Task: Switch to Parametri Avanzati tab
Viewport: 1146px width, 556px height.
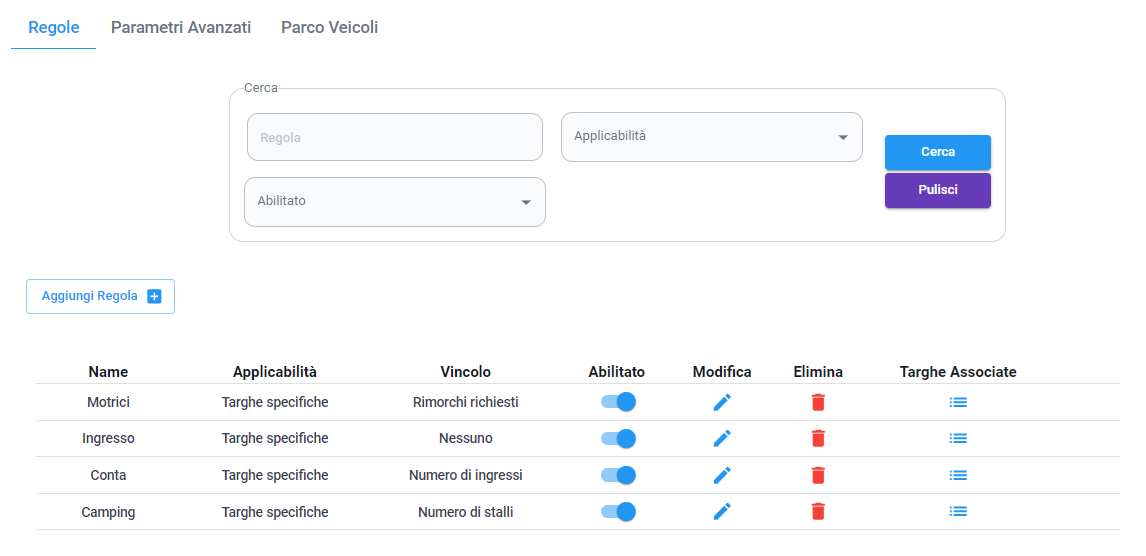Action: pos(181,28)
